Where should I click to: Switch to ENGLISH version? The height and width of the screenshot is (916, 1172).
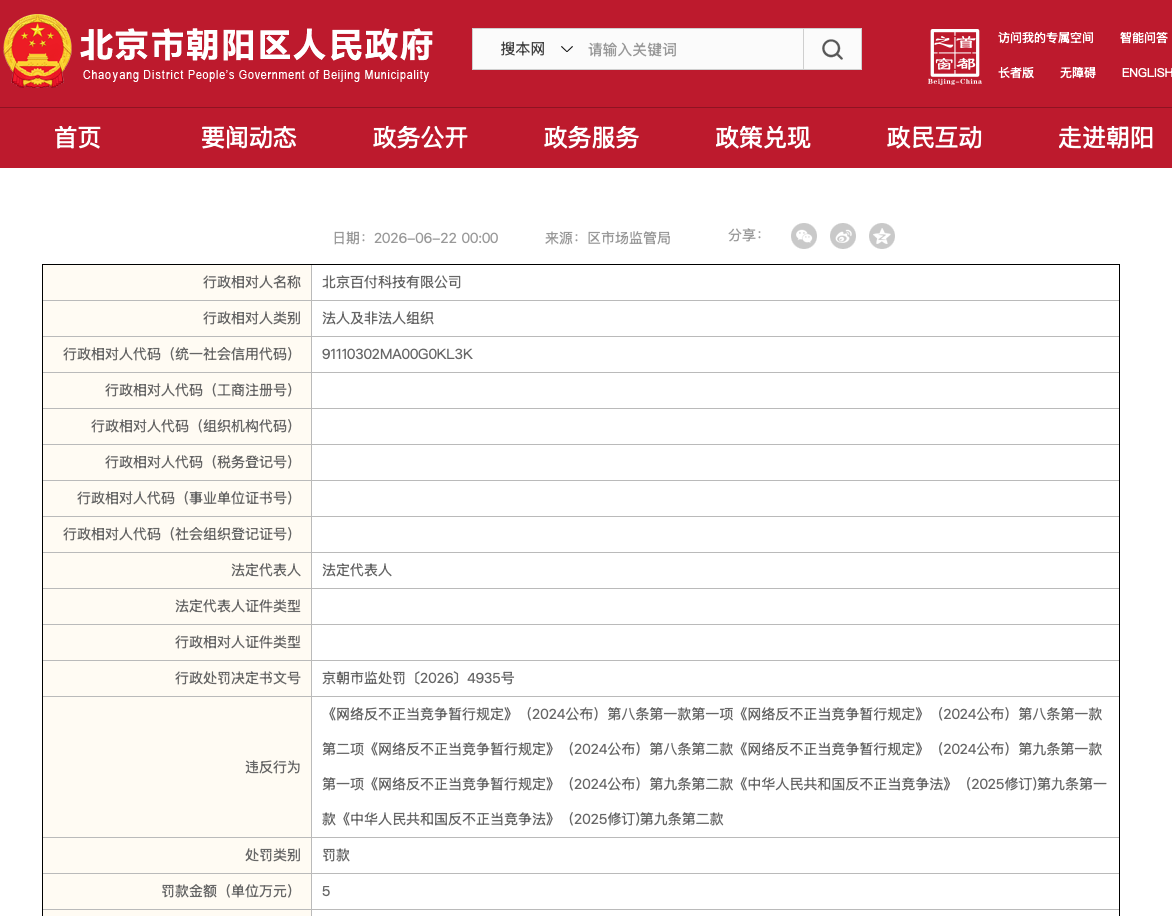tap(1146, 72)
